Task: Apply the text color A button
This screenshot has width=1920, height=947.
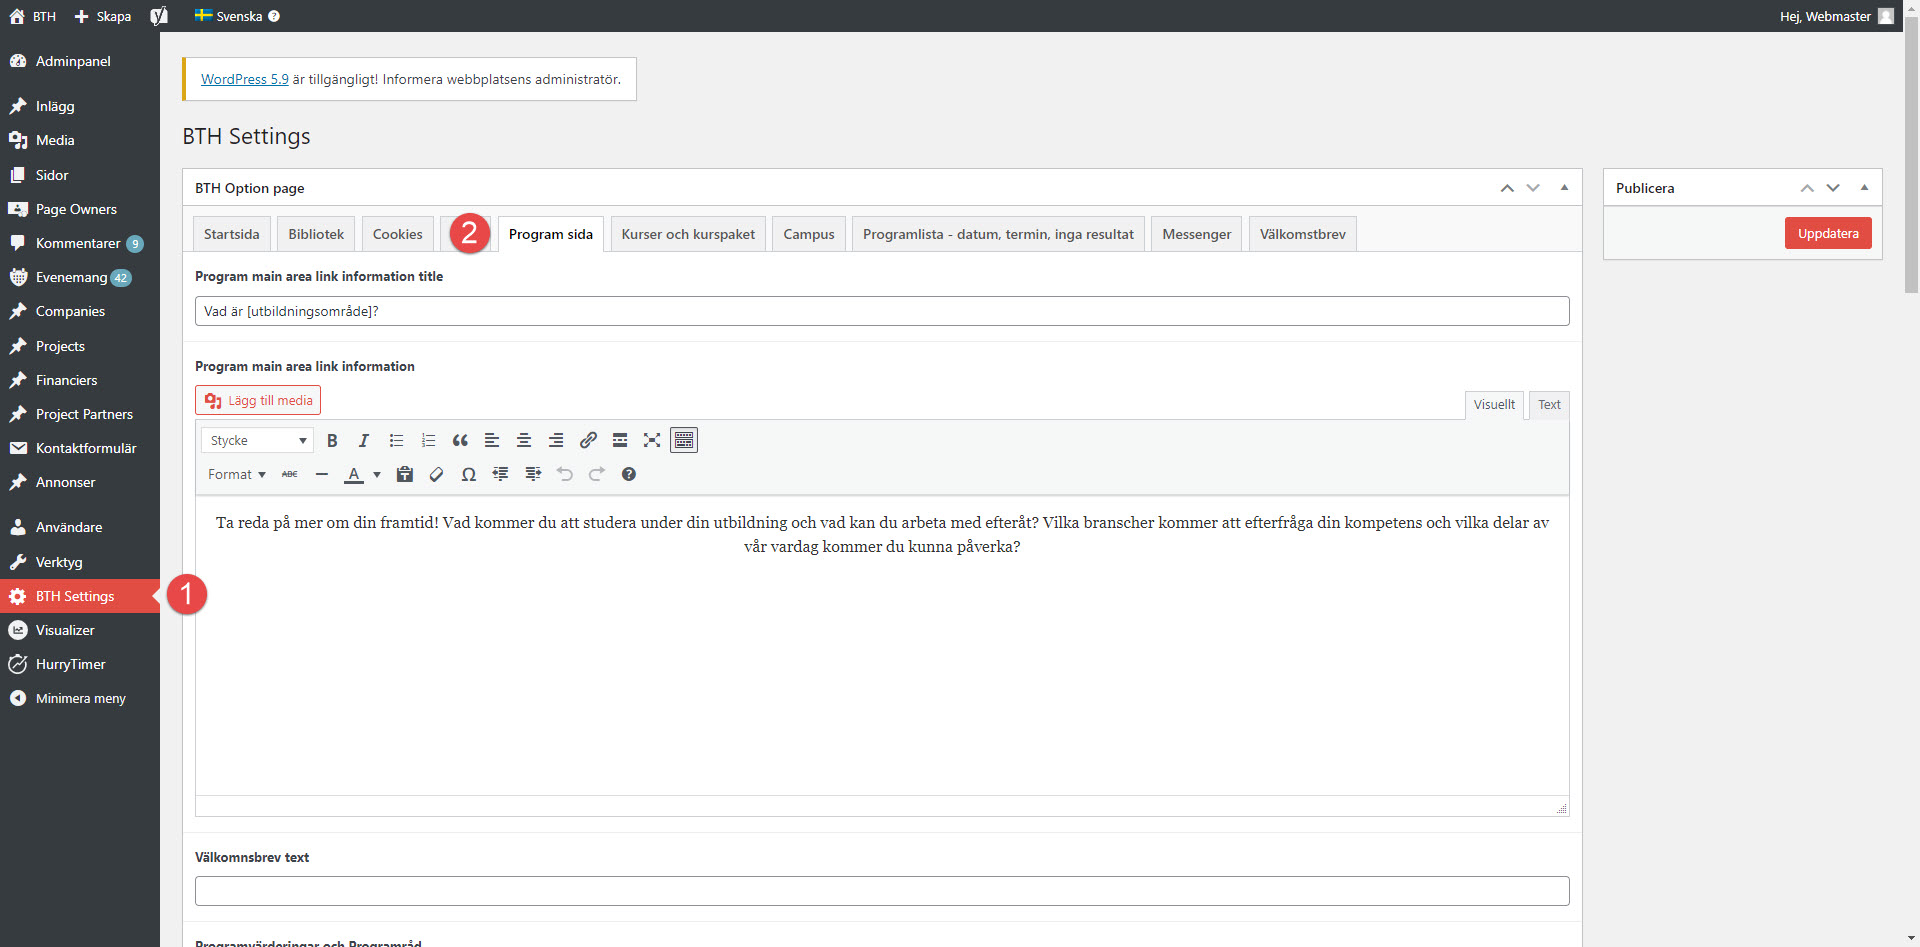Action: (x=354, y=474)
